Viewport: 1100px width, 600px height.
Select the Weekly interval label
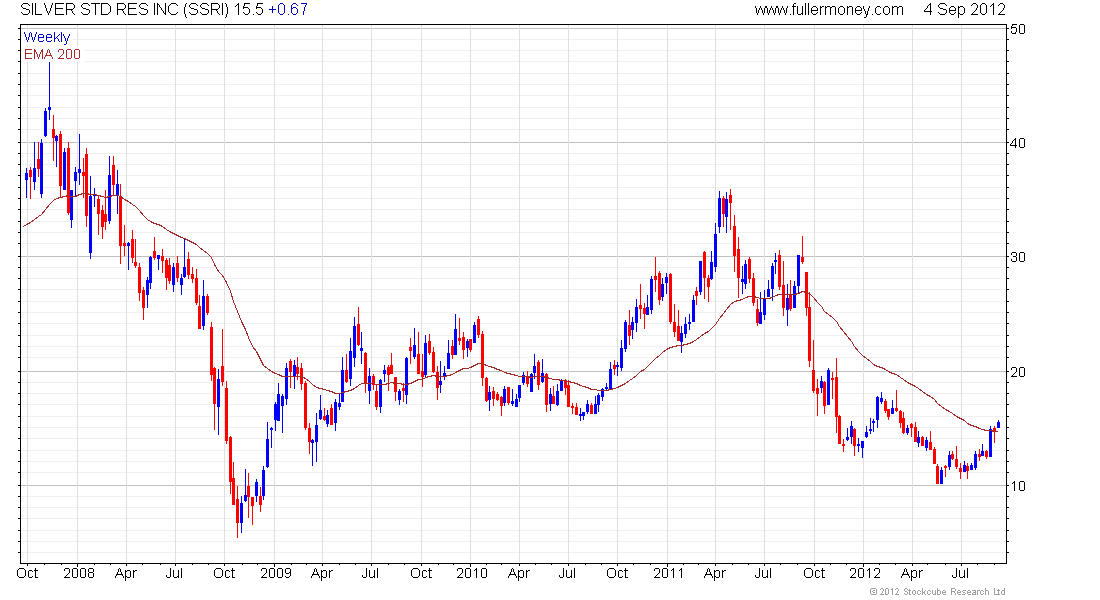pyautogui.click(x=47, y=37)
